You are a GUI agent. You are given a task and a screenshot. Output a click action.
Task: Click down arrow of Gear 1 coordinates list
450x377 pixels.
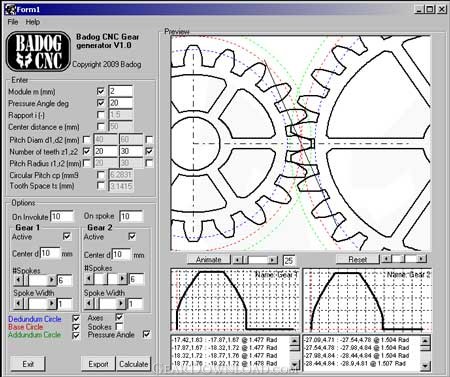point(295,365)
